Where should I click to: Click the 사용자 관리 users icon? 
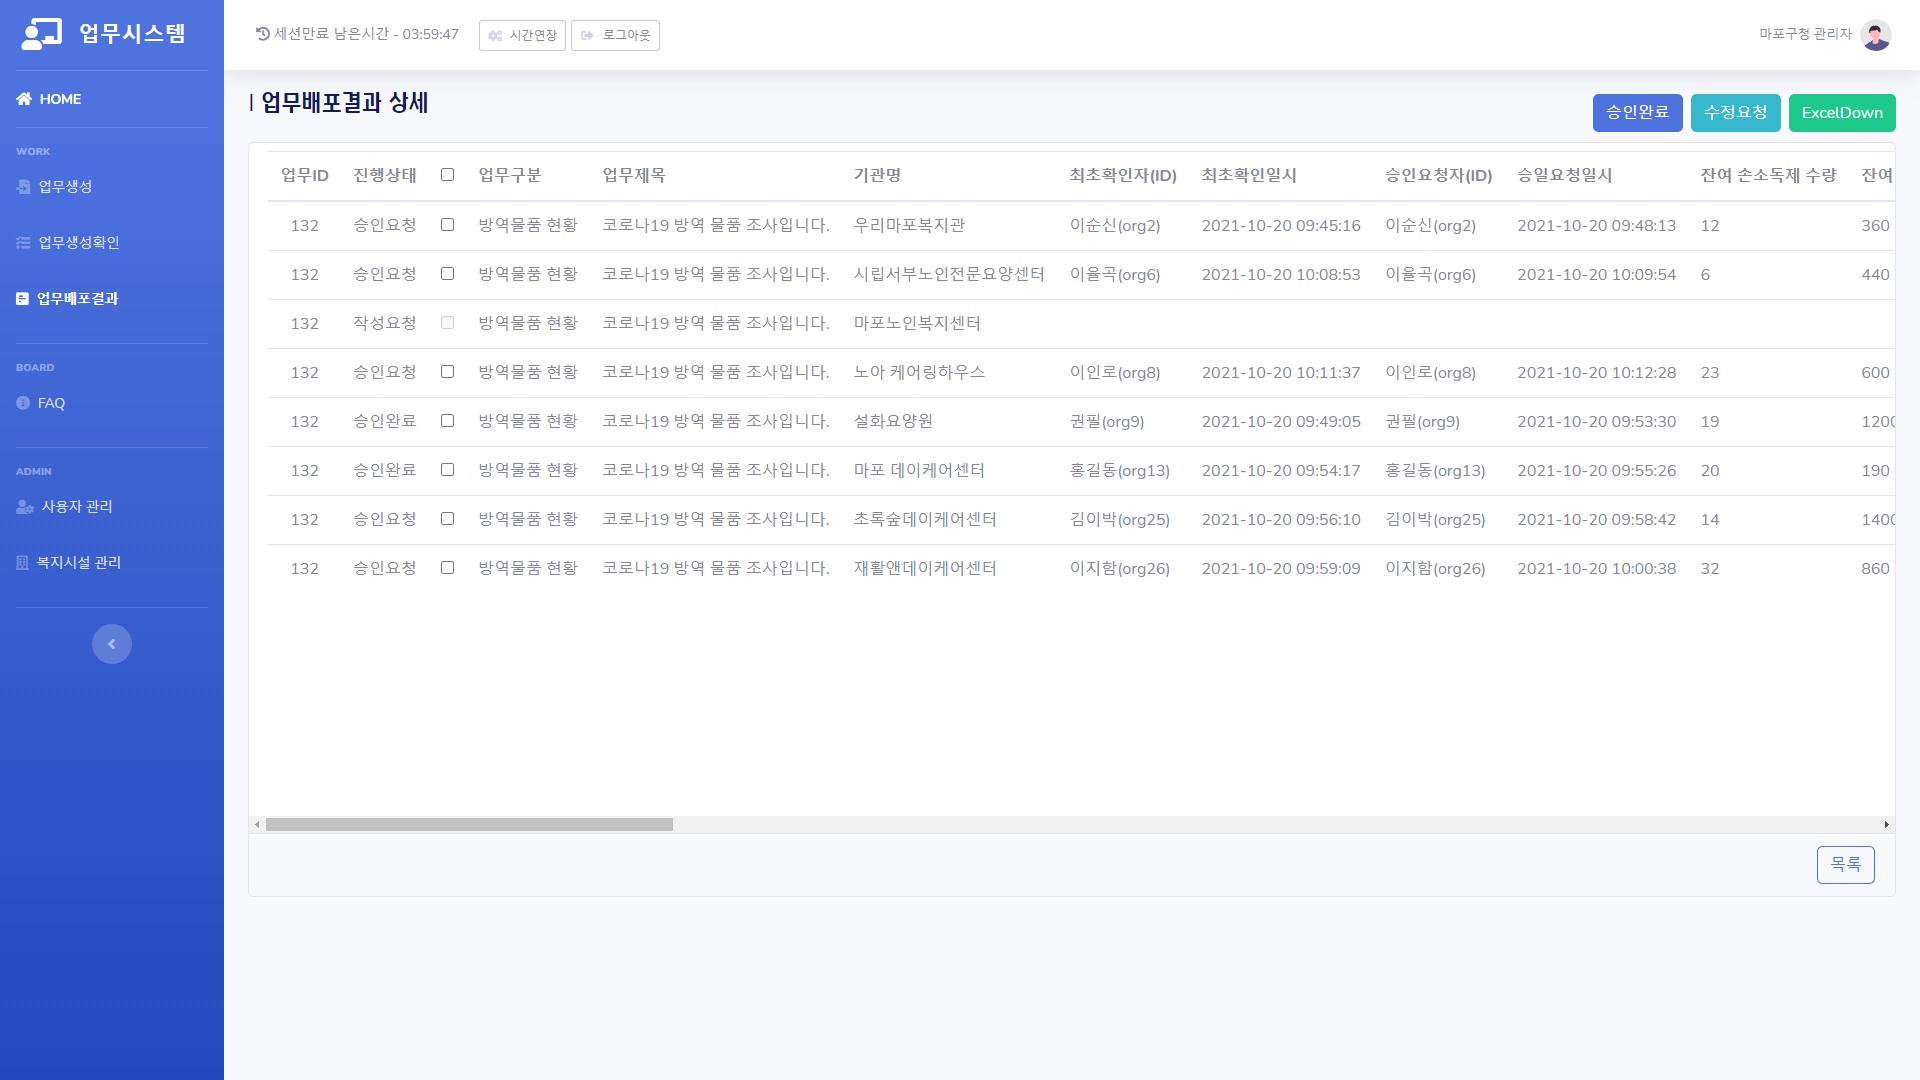click(25, 507)
